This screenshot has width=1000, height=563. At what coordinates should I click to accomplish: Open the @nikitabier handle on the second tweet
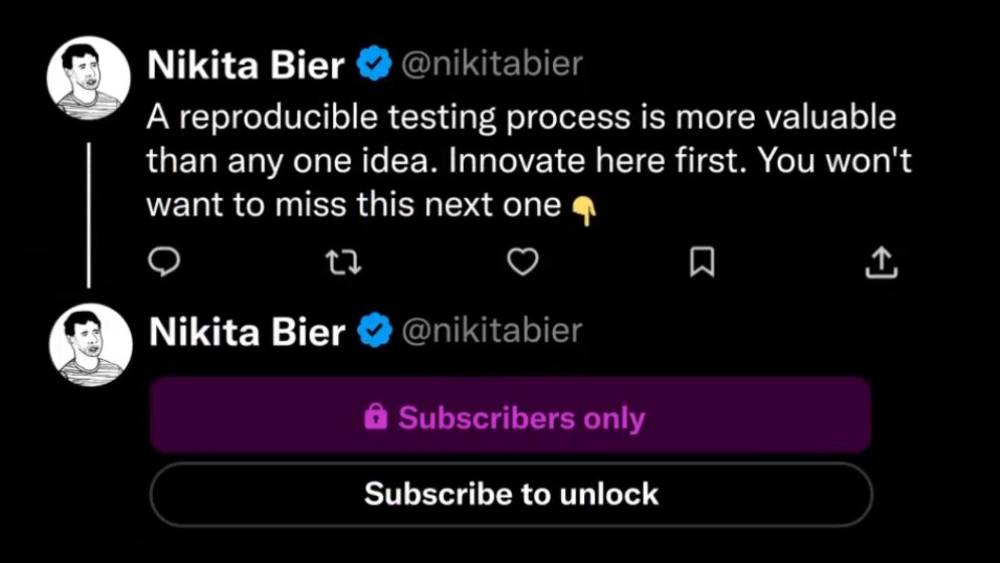tap(491, 331)
